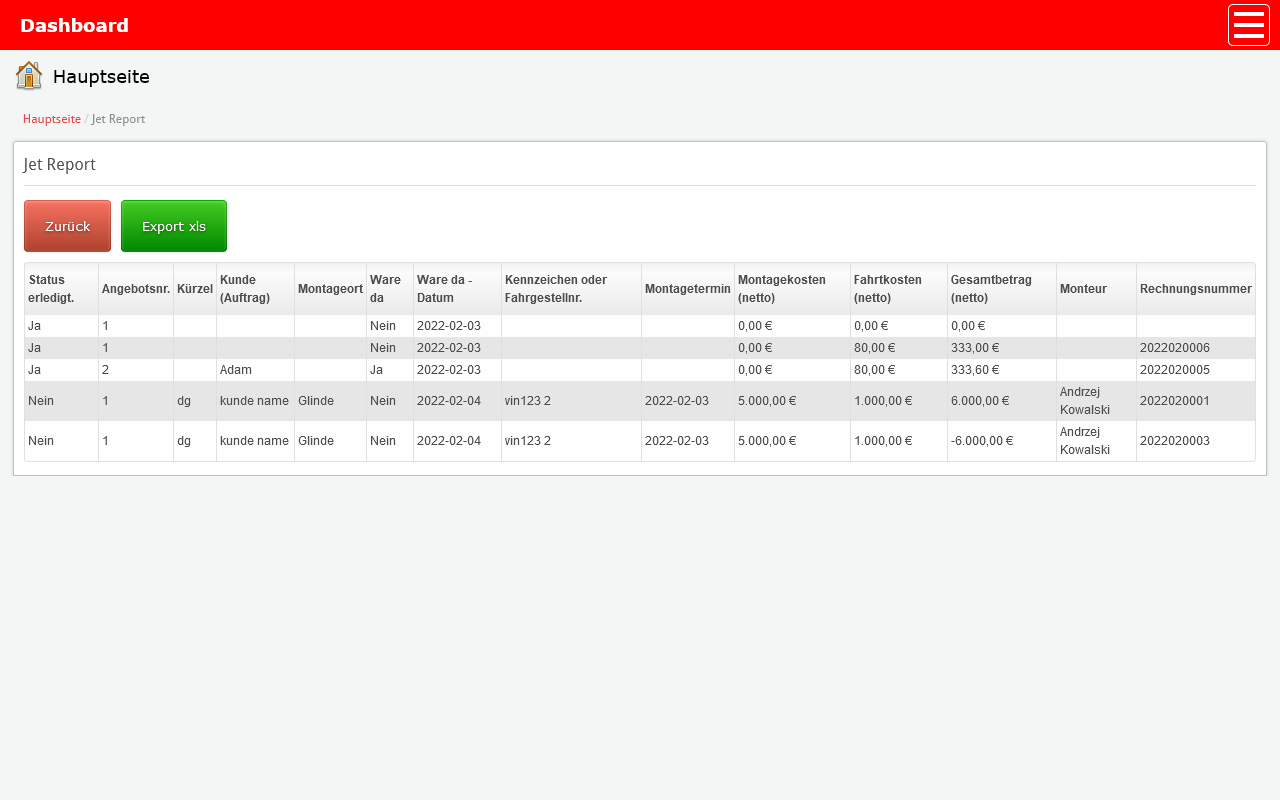Image resolution: width=1280 pixels, height=800 pixels.
Task: Follow the Hauptseite breadcrumb link
Action: tap(52, 119)
